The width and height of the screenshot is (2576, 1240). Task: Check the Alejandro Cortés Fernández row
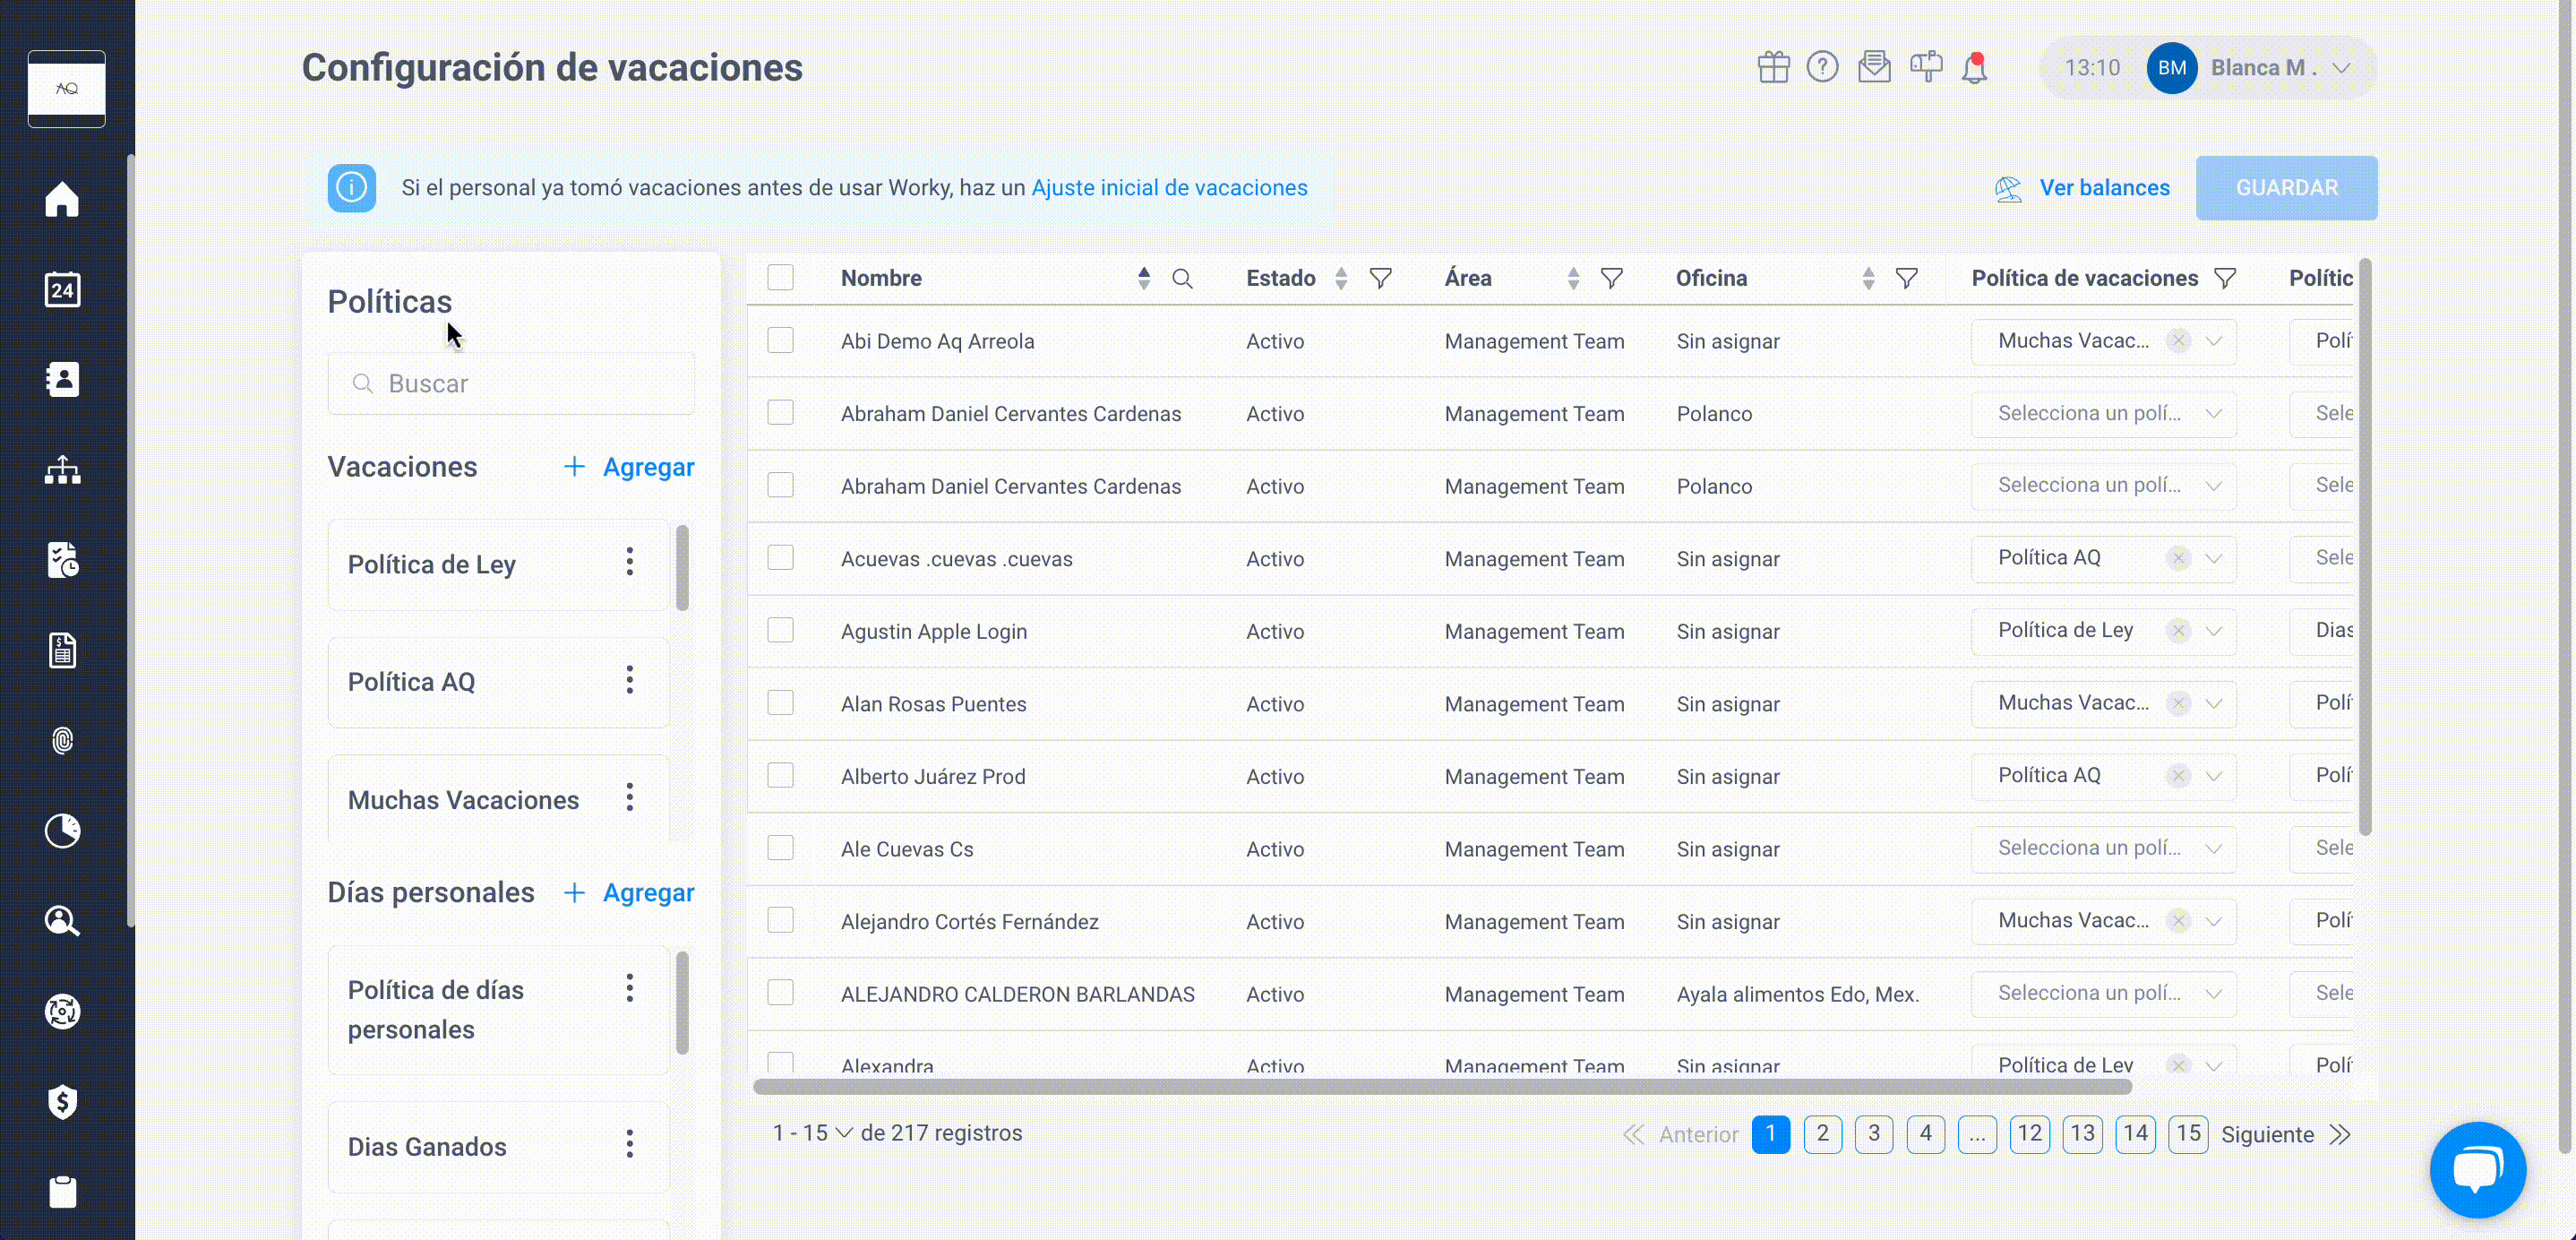click(x=780, y=920)
